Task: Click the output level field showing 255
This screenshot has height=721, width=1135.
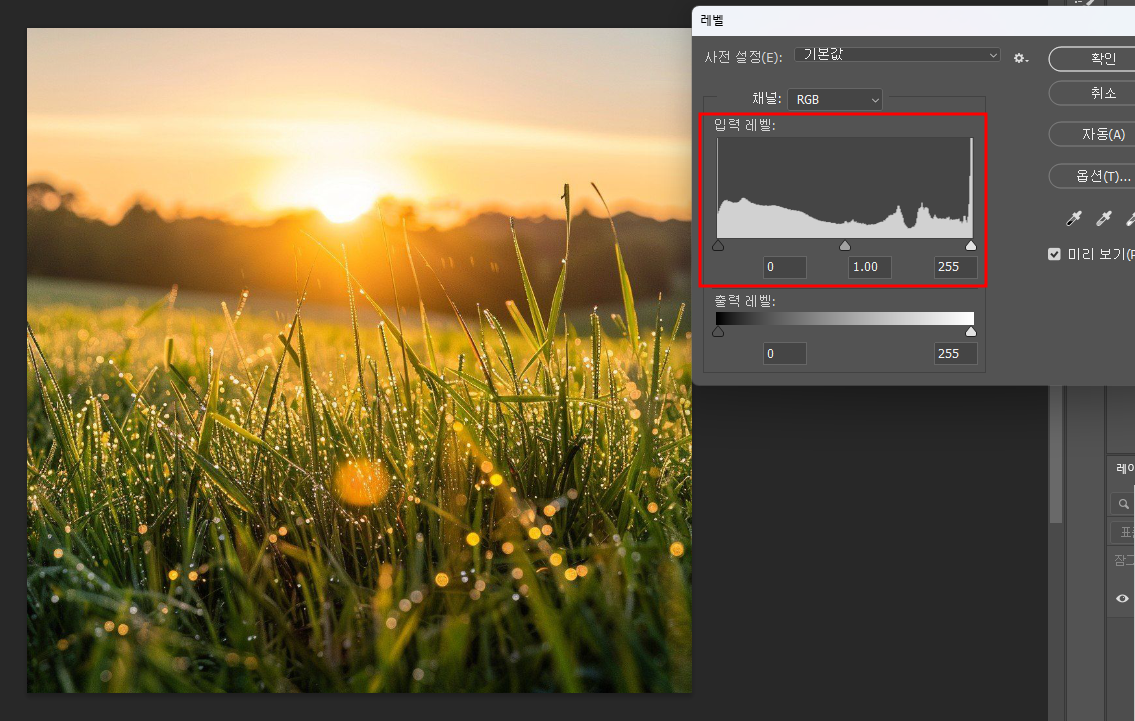Action: tap(955, 353)
